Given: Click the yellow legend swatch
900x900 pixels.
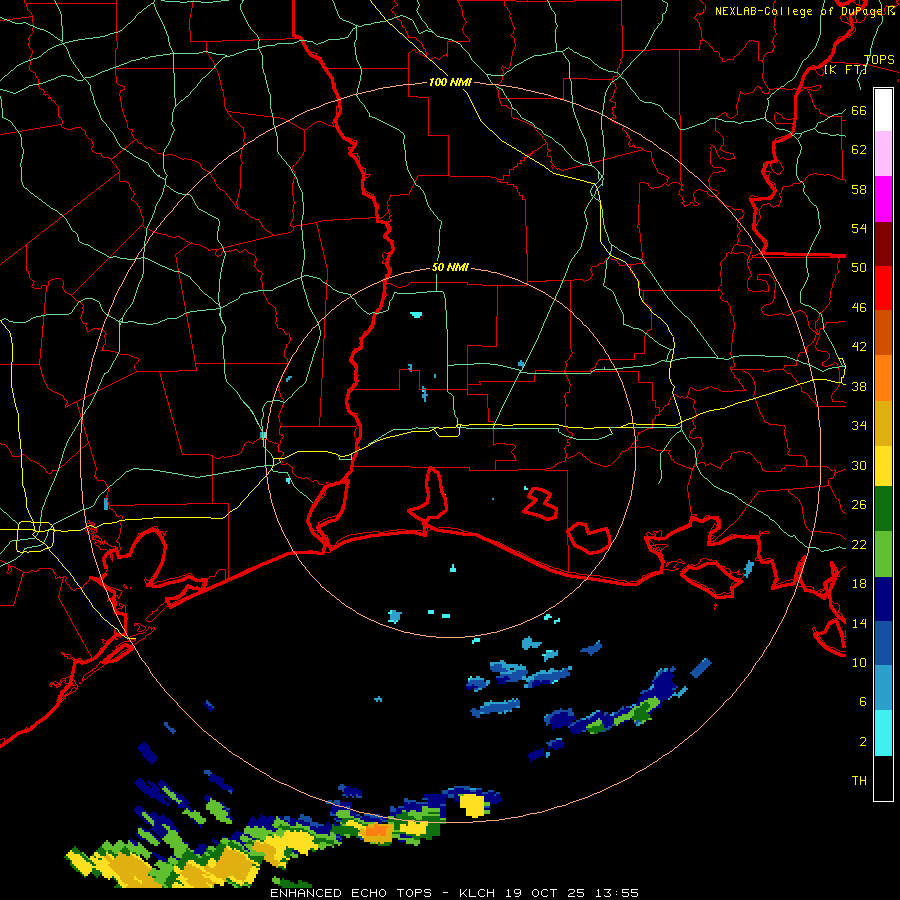Looking at the screenshot, I should [883, 466].
